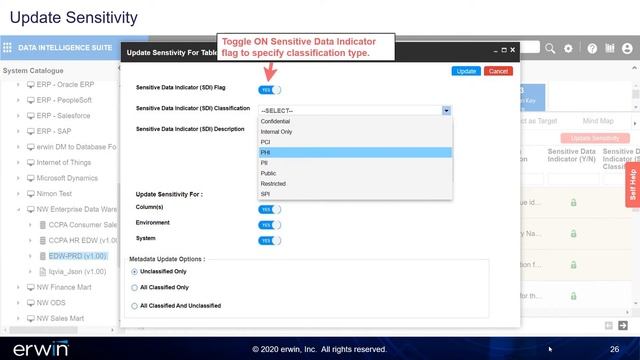Viewport: 640px width, 360px height.
Task: Click the search magnifier icon
Action: click(550, 49)
